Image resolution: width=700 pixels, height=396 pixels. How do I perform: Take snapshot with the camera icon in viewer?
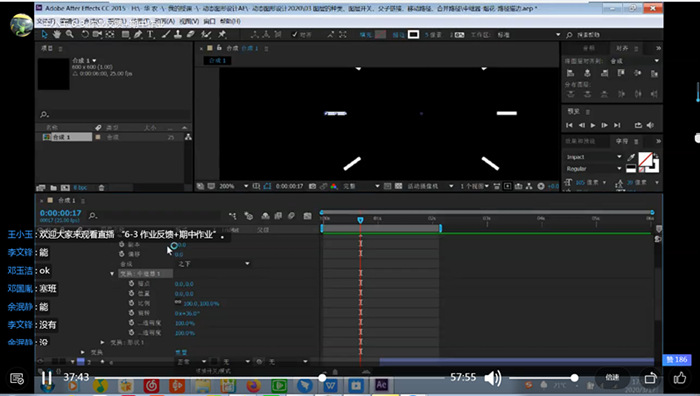coord(312,186)
